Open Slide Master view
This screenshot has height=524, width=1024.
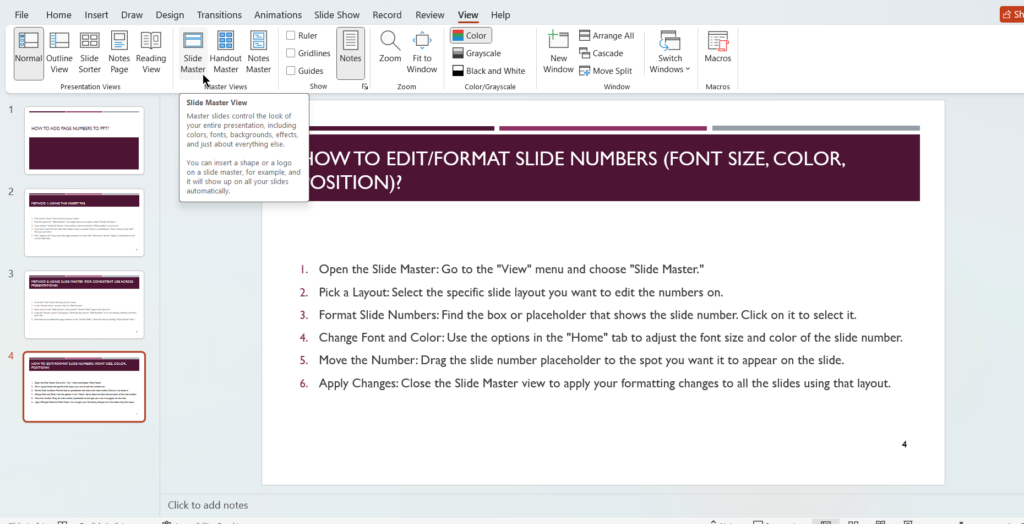pos(193,52)
